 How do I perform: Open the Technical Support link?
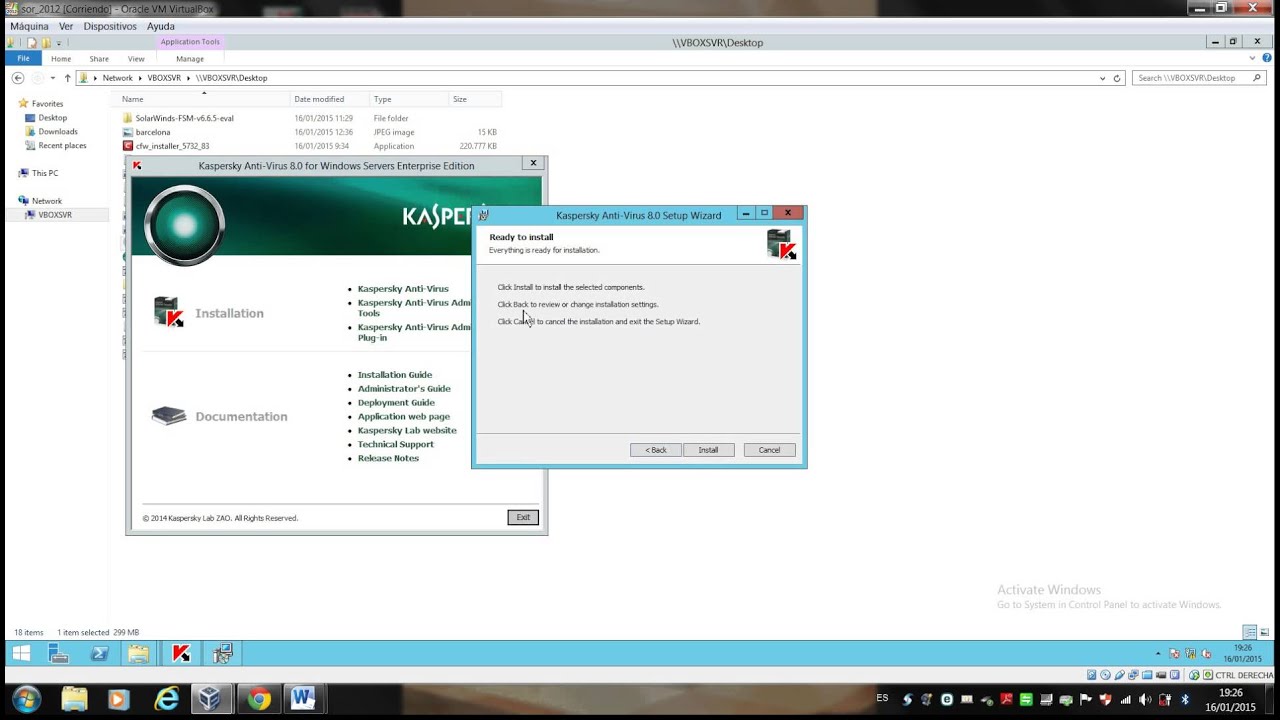pyautogui.click(x=396, y=445)
